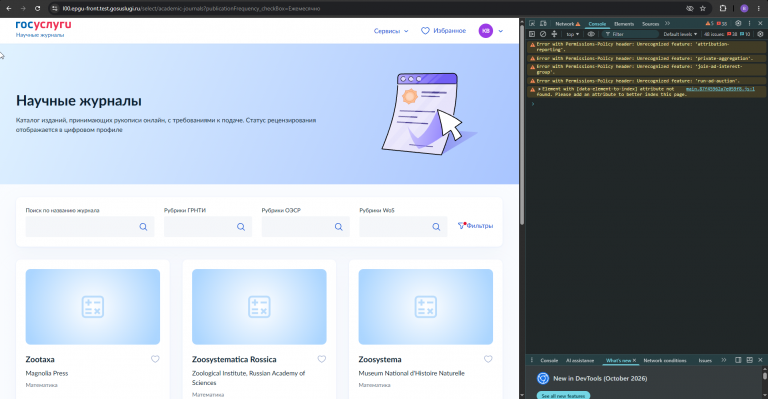Viewport: 768px width, 399px height.
Task: Focus the console Filter field
Action: 630,34
